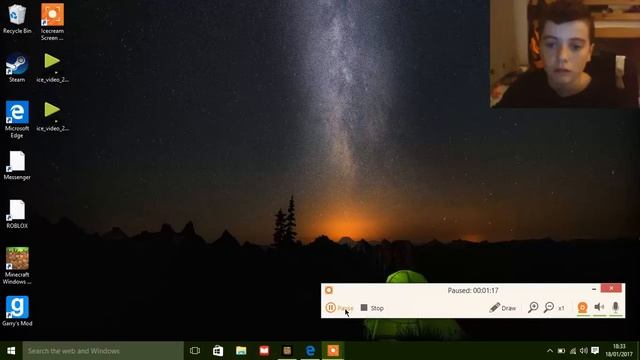Click the x1 zoom level indicator
This screenshot has height=360, width=640.
tap(561, 308)
